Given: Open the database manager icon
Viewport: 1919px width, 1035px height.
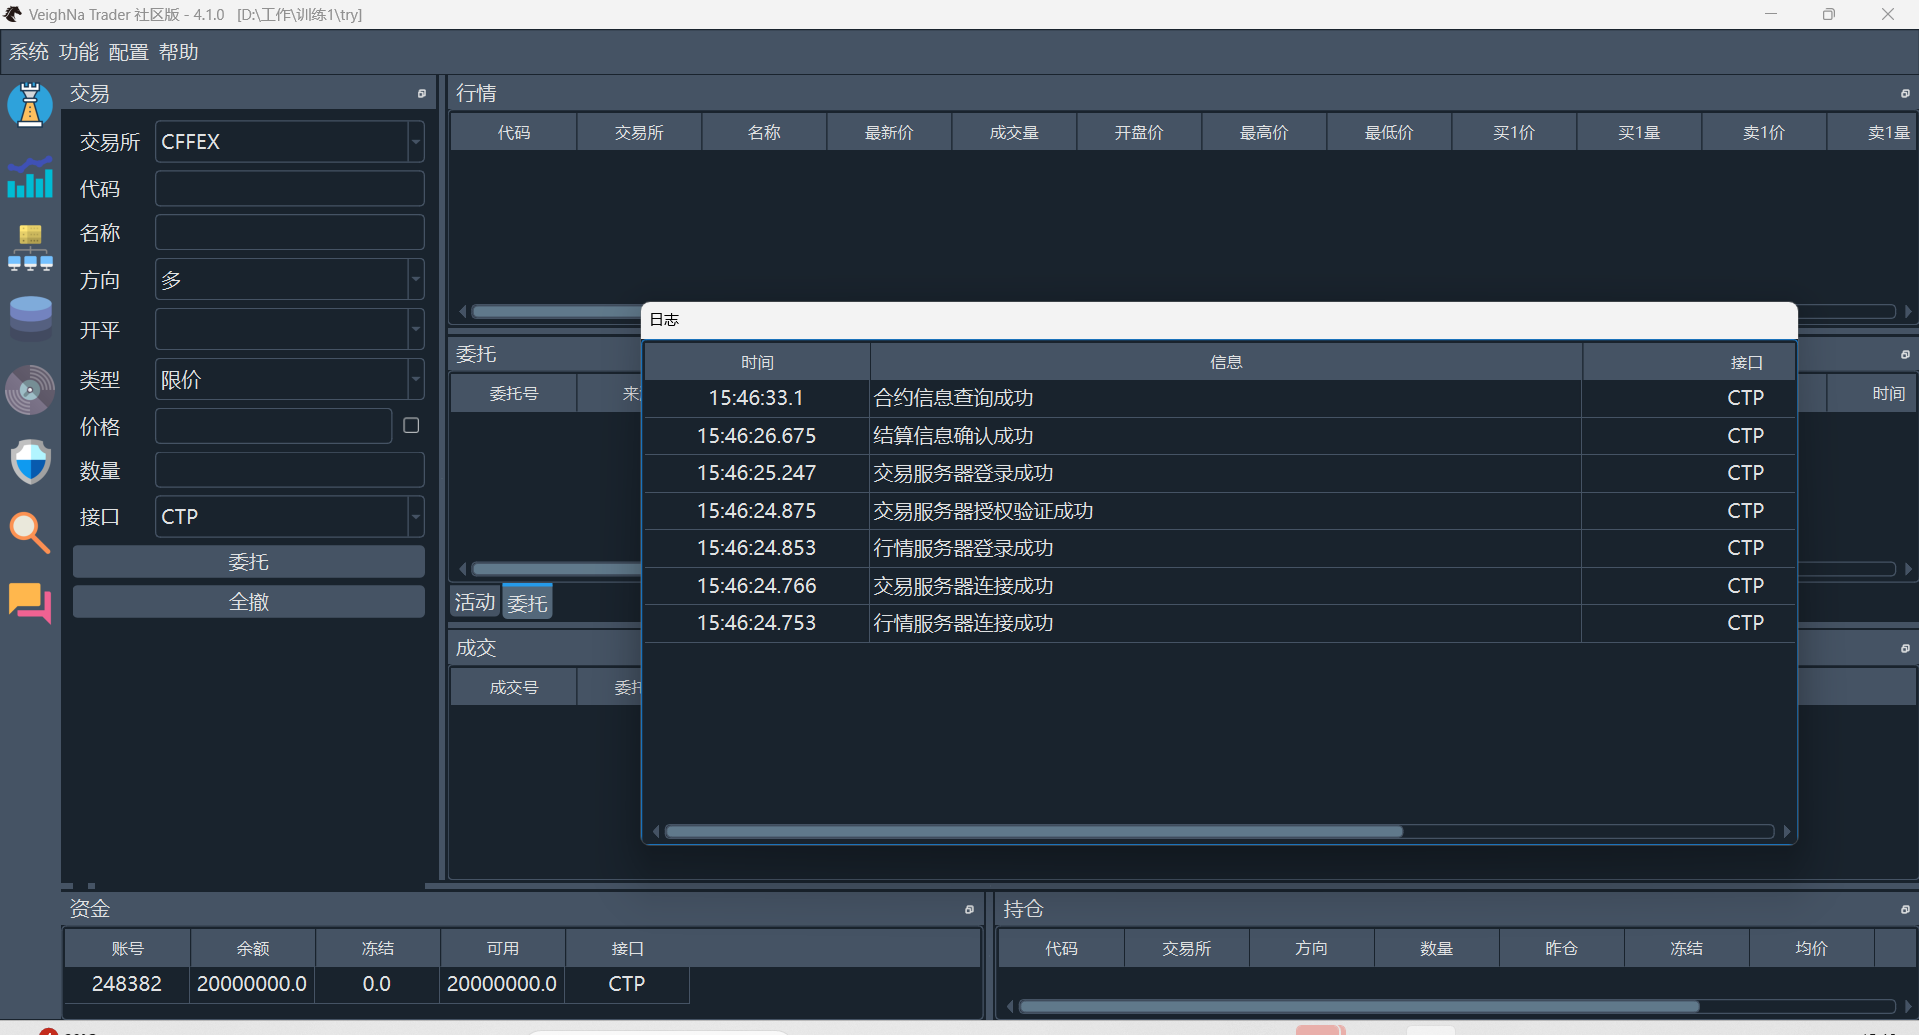Looking at the screenshot, I should [x=30, y=317].
